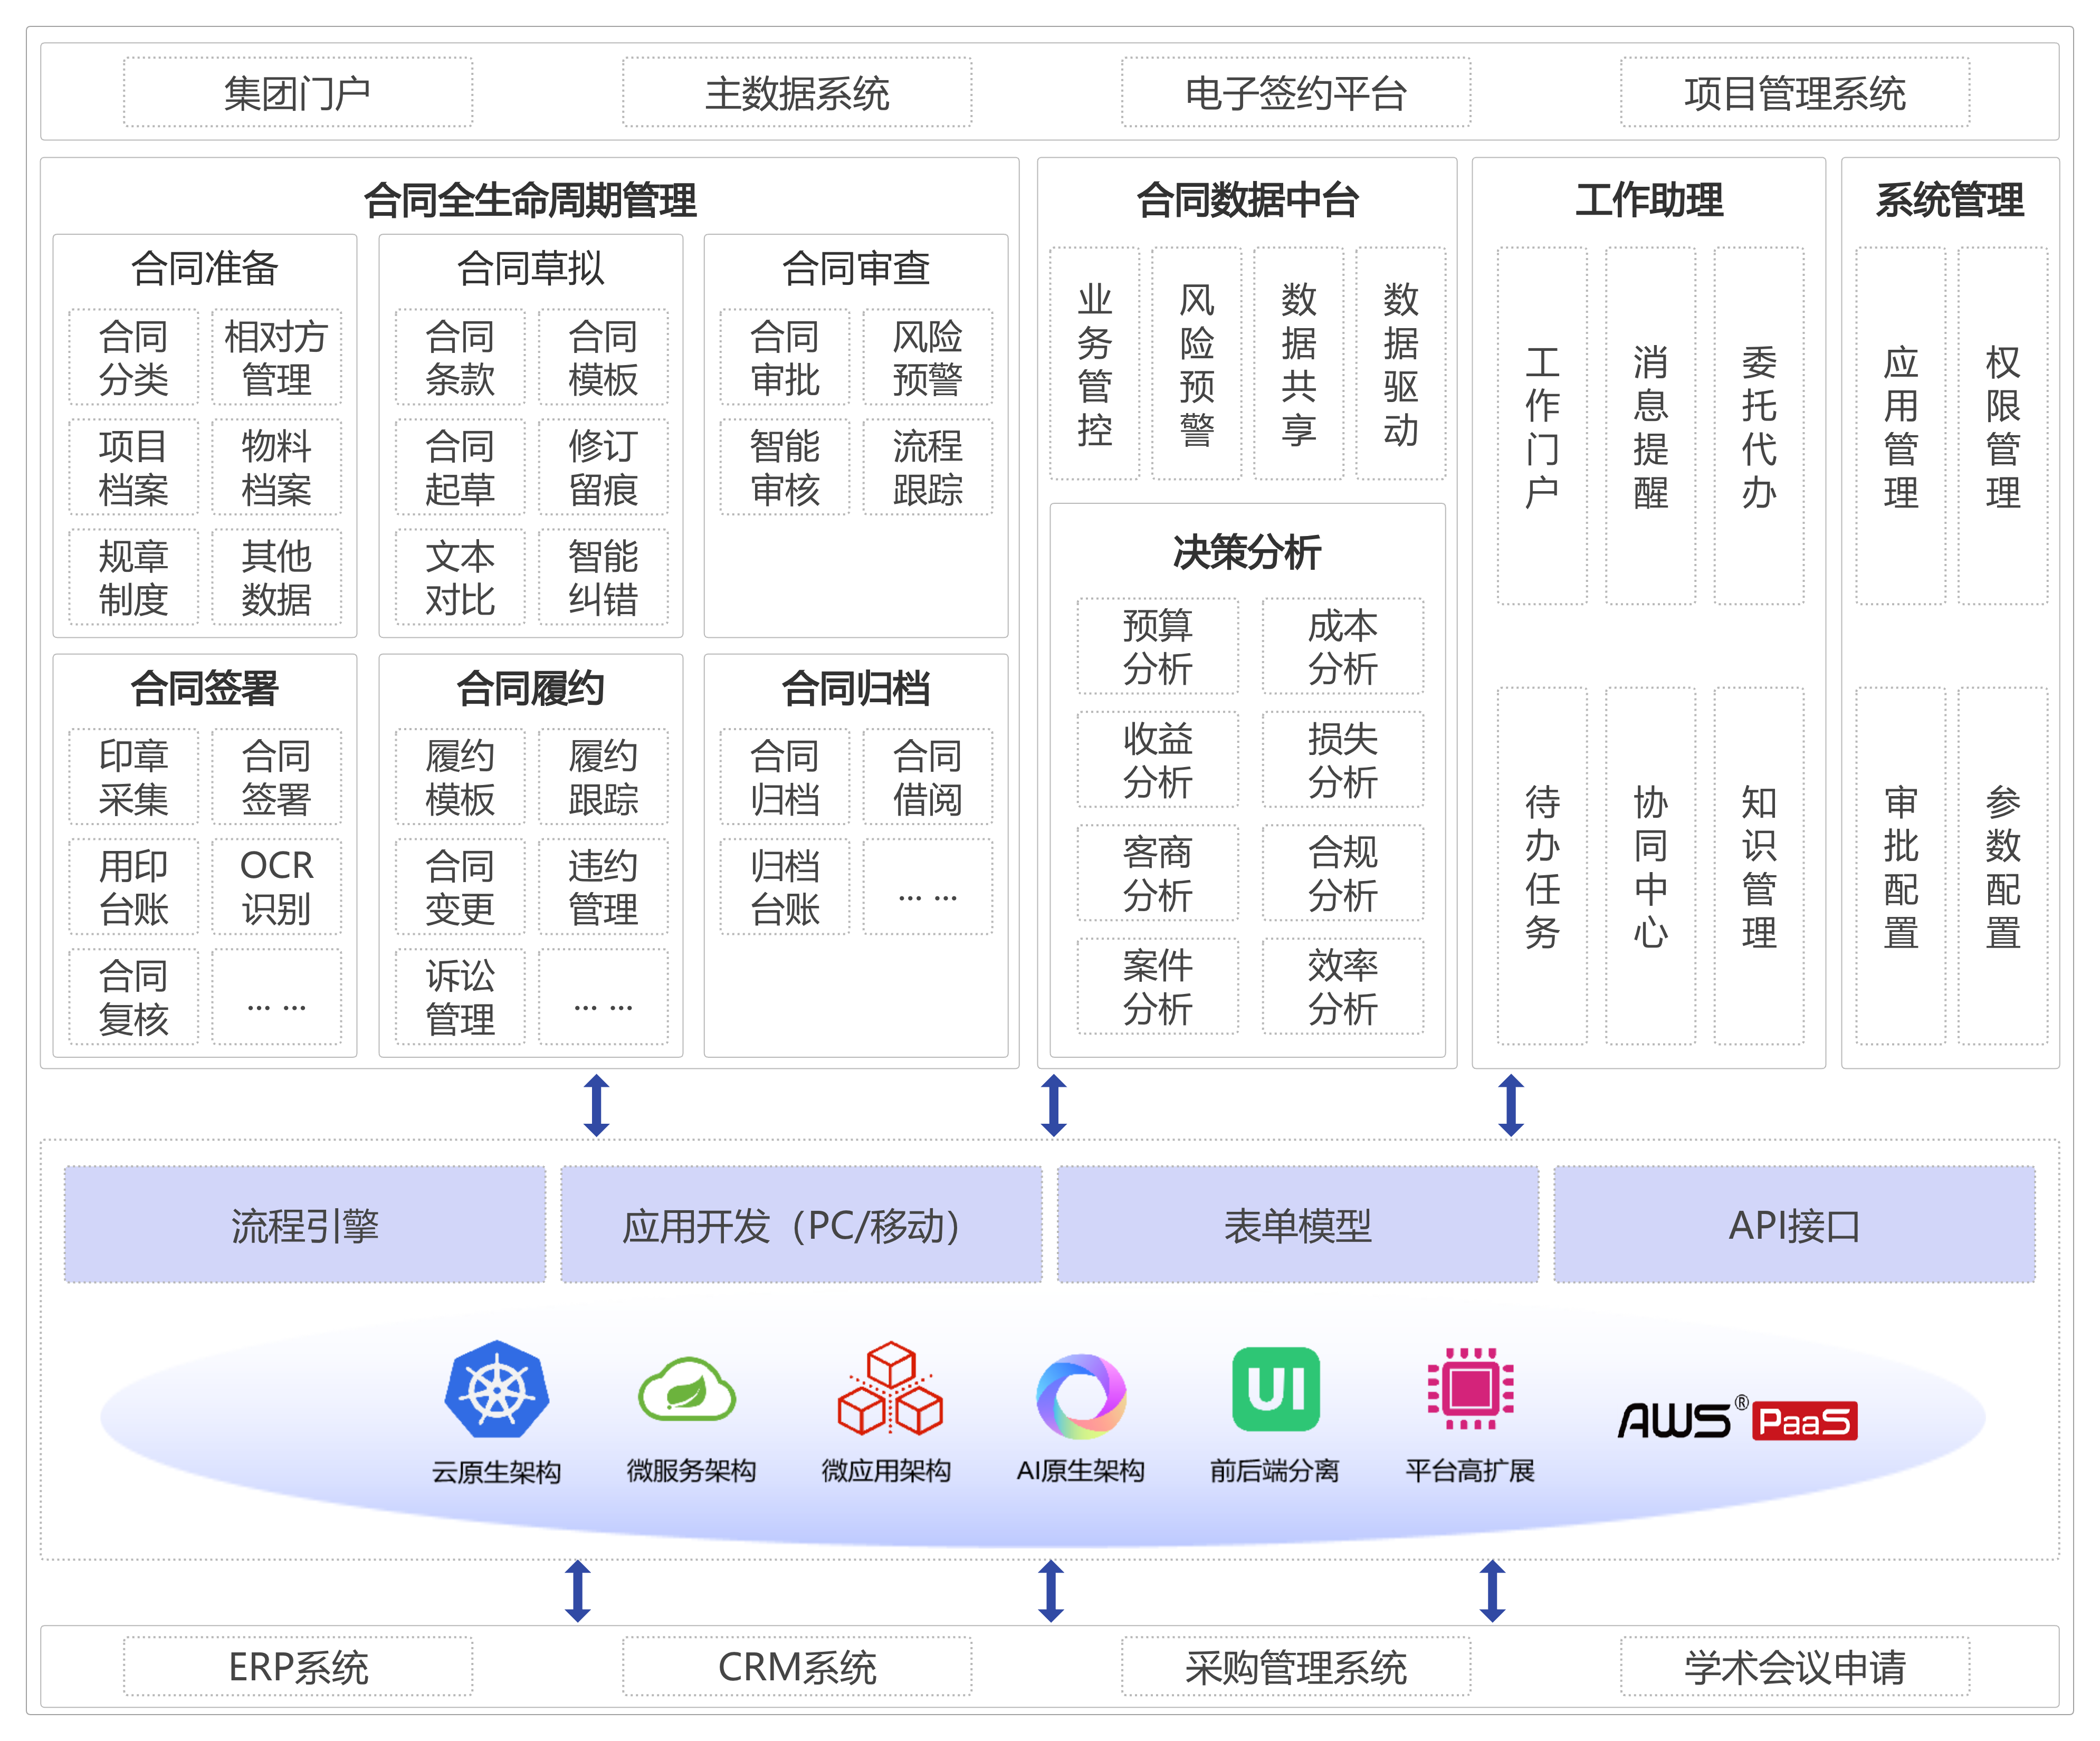The height and width of the screenshot is (1741, 2100).
Task: Select the 合同借阅 module
Action: tap(928, 777)
